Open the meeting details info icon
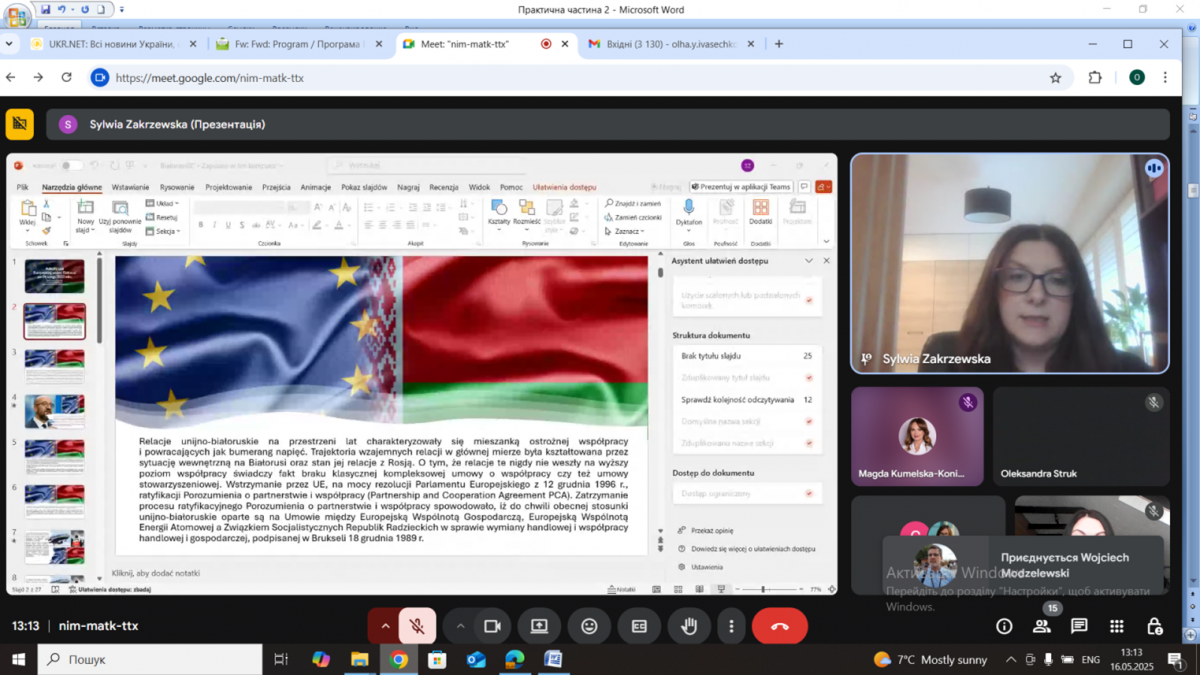 1004,626
